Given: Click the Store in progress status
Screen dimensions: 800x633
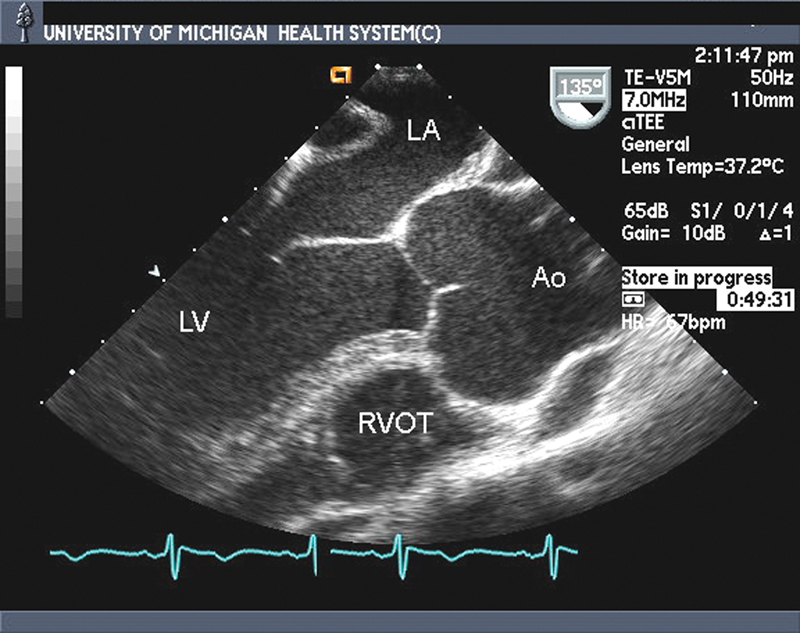Looking at the screenshot, I should click(696, 277).
